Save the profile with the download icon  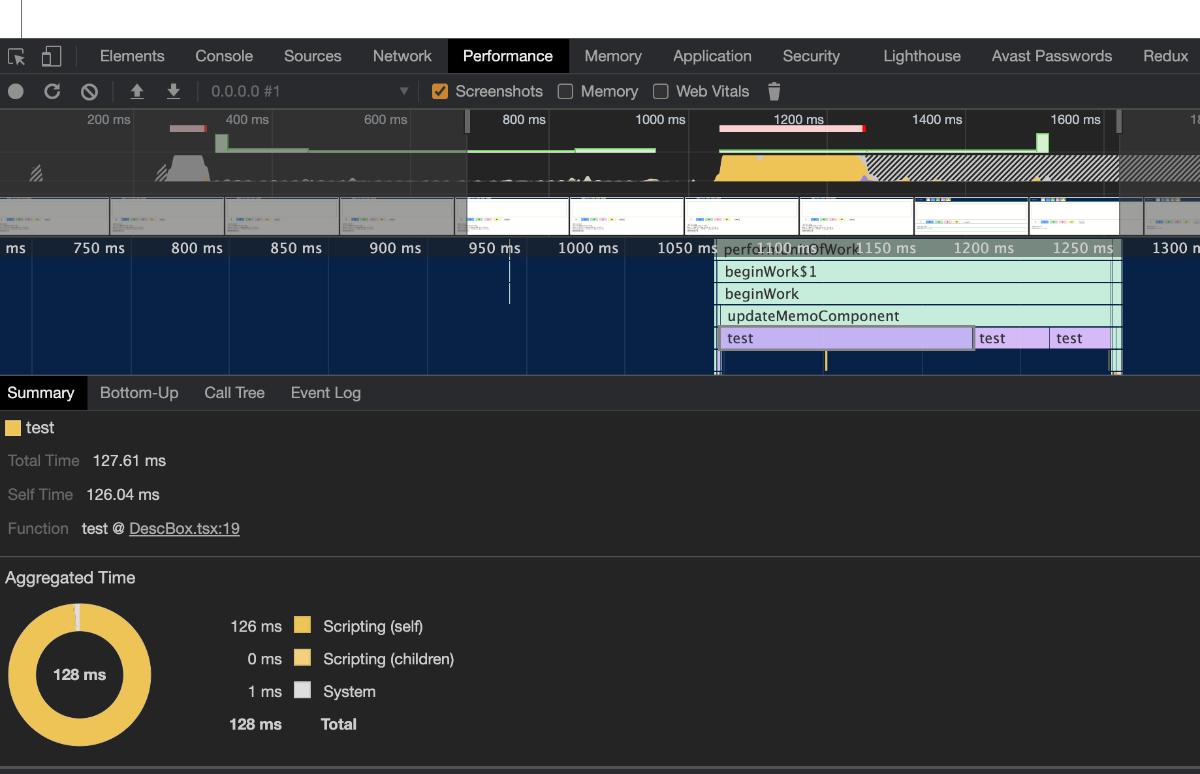[173, 91]
